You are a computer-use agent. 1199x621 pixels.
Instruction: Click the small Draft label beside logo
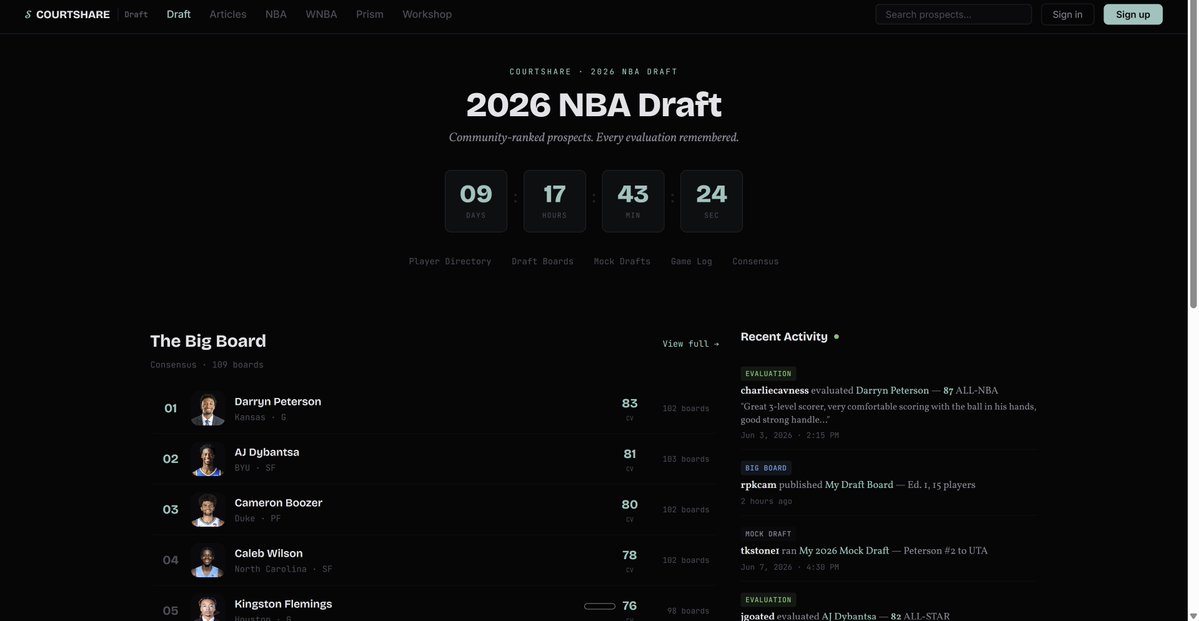[x=136, y=15]
